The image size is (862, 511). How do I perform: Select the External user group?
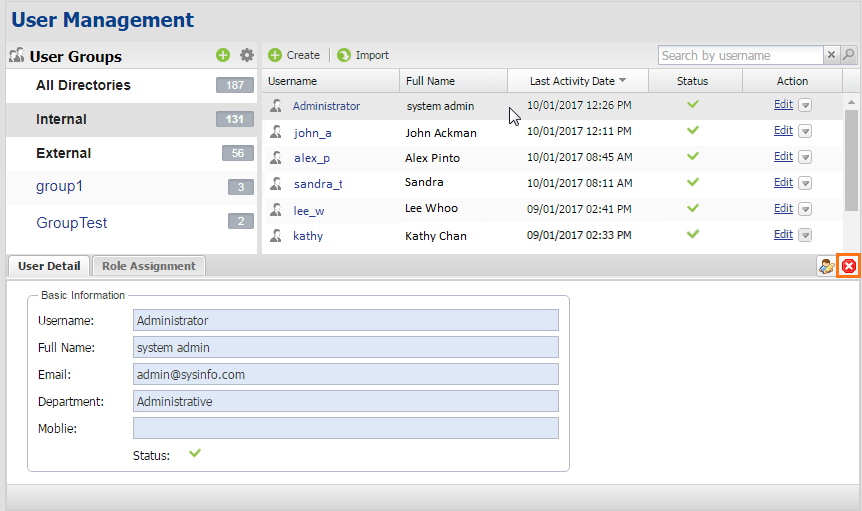(x=64, y=153)
